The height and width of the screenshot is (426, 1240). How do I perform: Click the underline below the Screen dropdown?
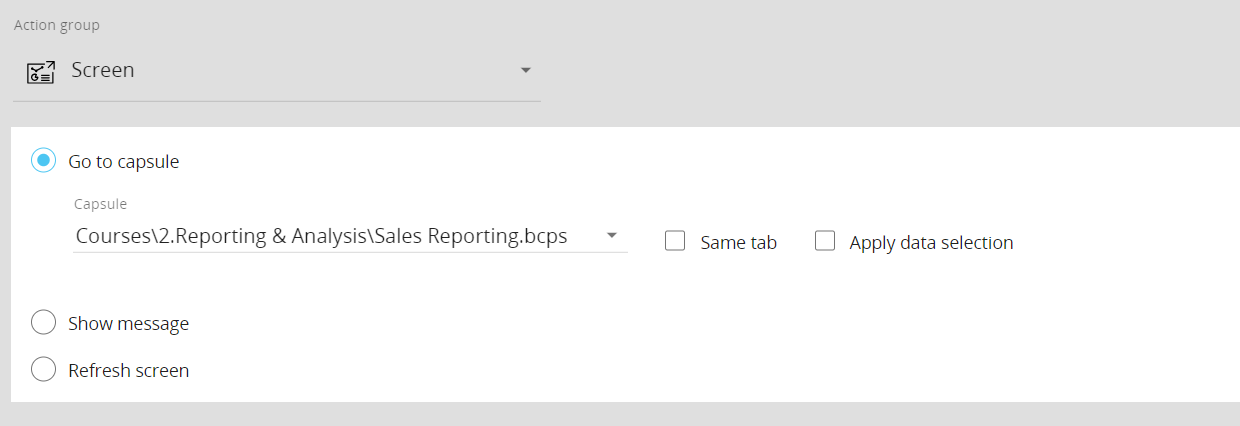coord(277,101)
